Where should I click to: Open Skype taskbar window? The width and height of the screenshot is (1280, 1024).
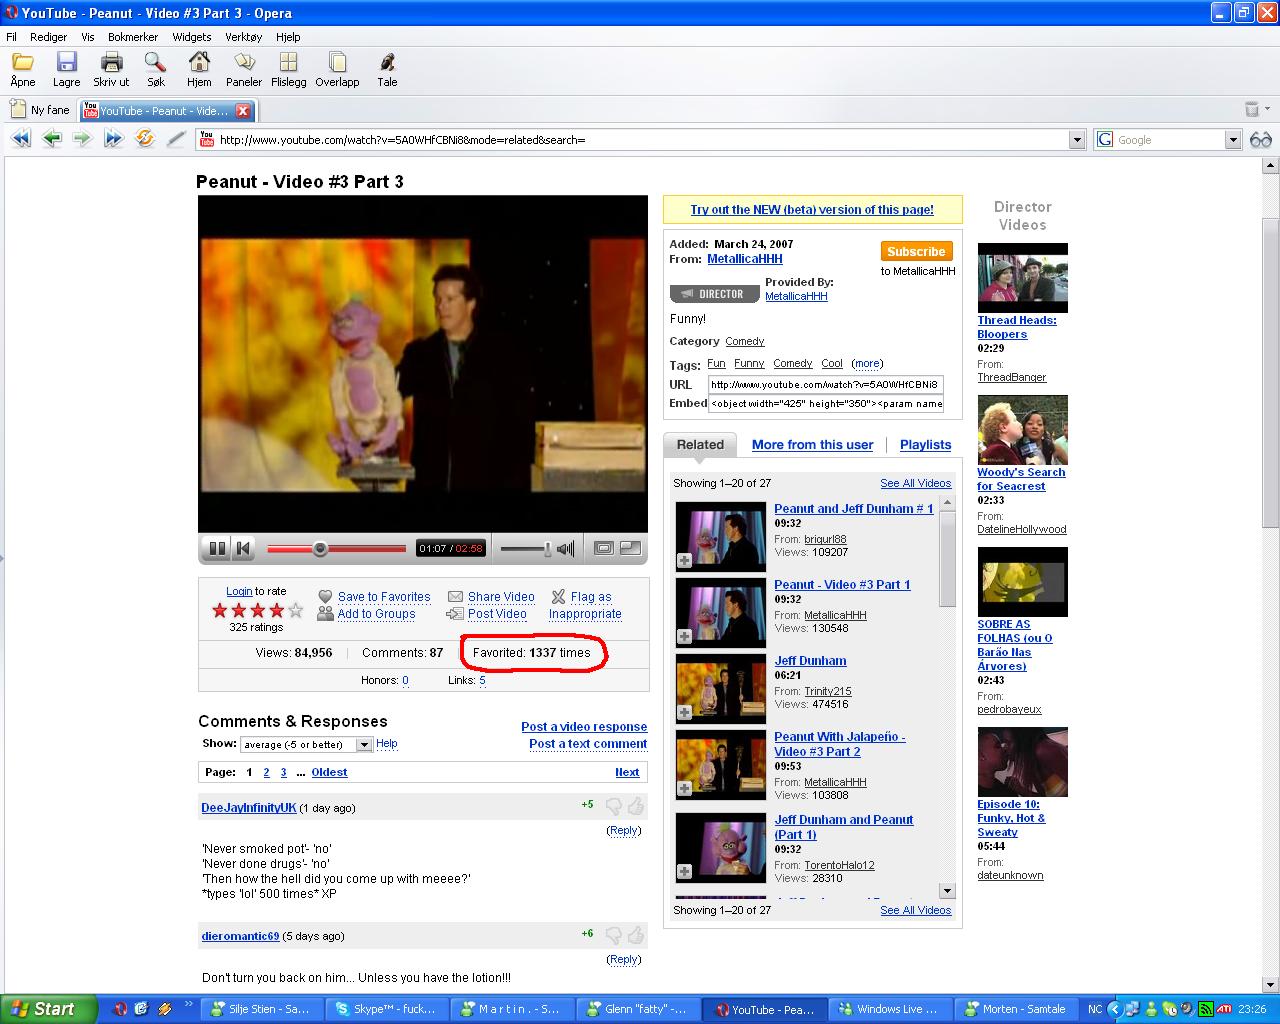pyautogui.click(x=387, y=1010)
